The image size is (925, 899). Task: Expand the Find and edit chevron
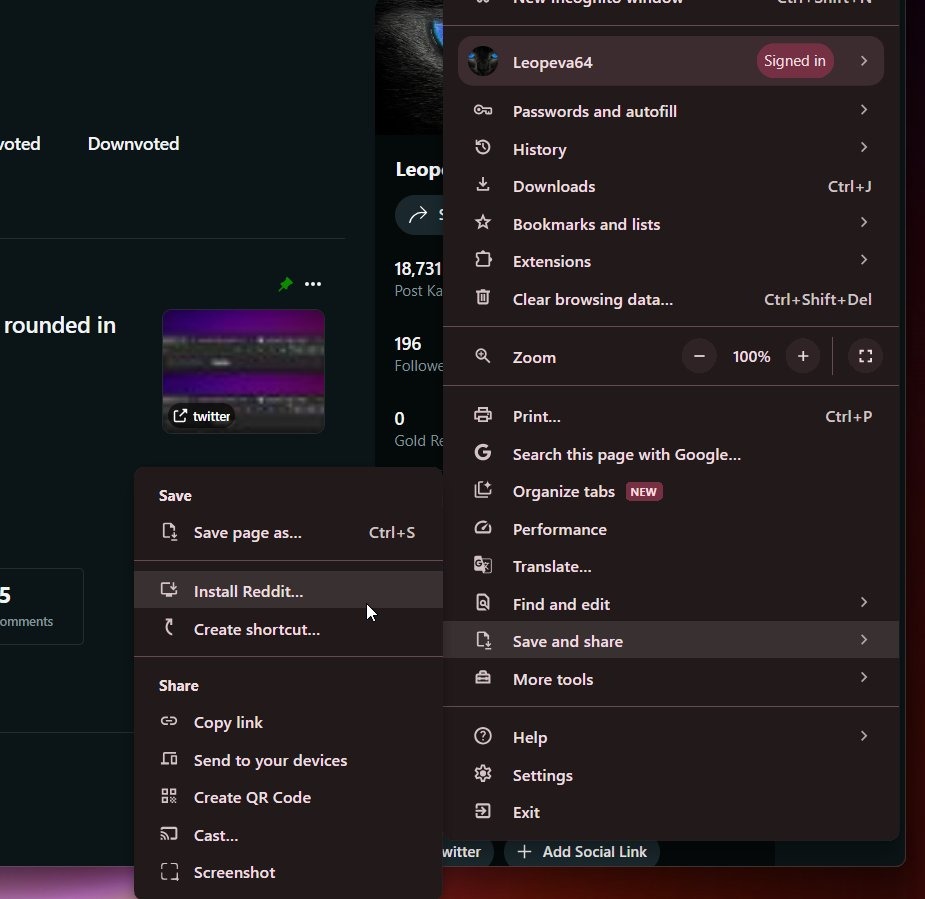pyautogui.click(x=864, y=602)
